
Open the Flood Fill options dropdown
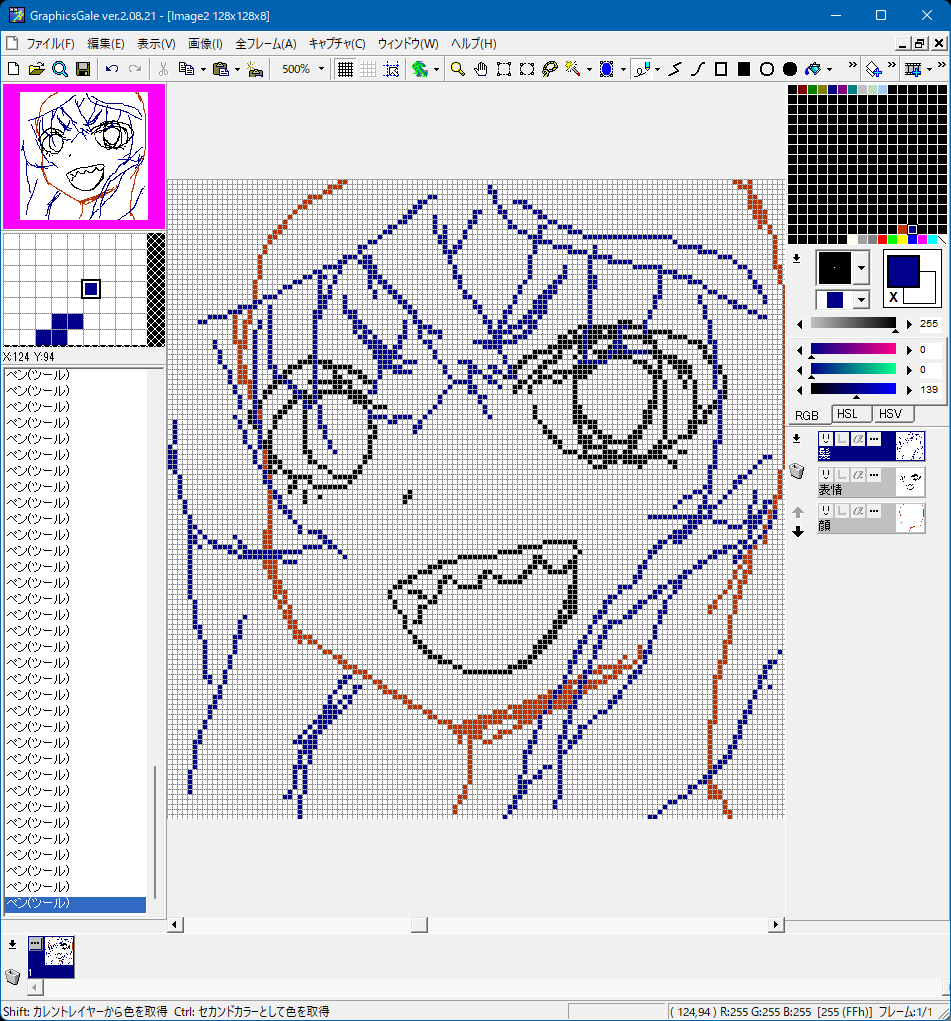click(x=829, y=69)
